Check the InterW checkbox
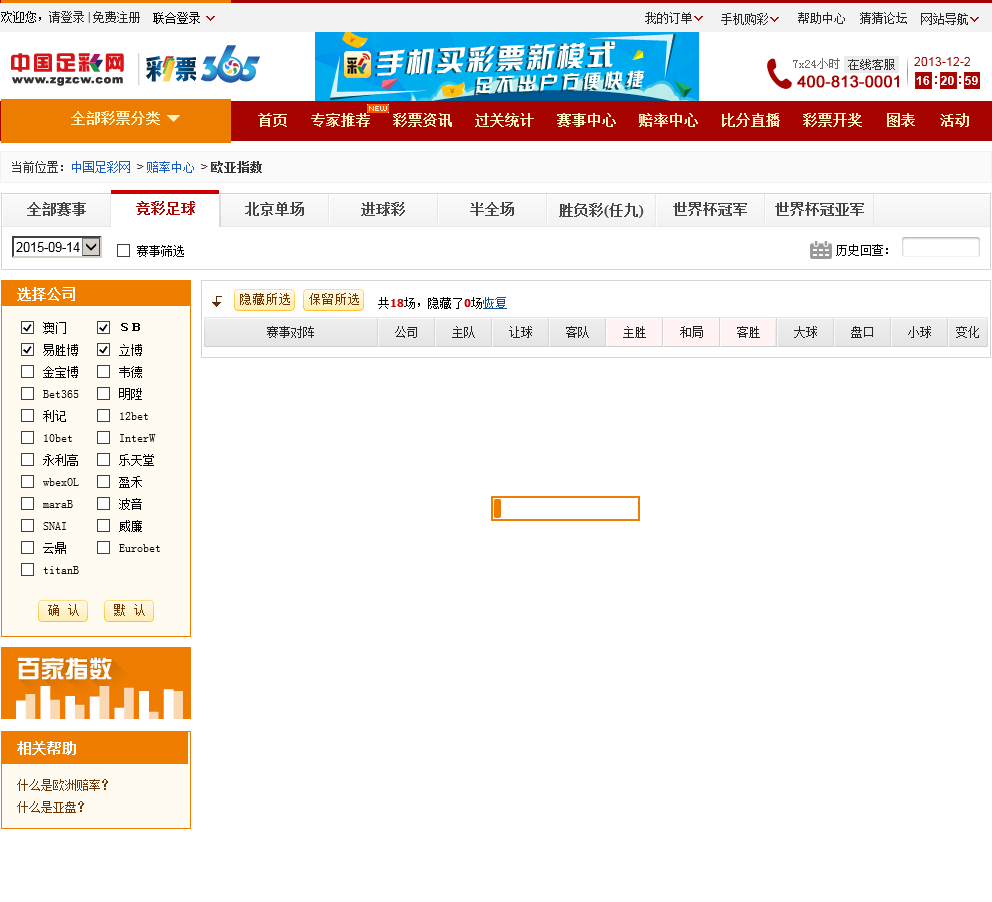The image size is (992, 902). (104, 438)
